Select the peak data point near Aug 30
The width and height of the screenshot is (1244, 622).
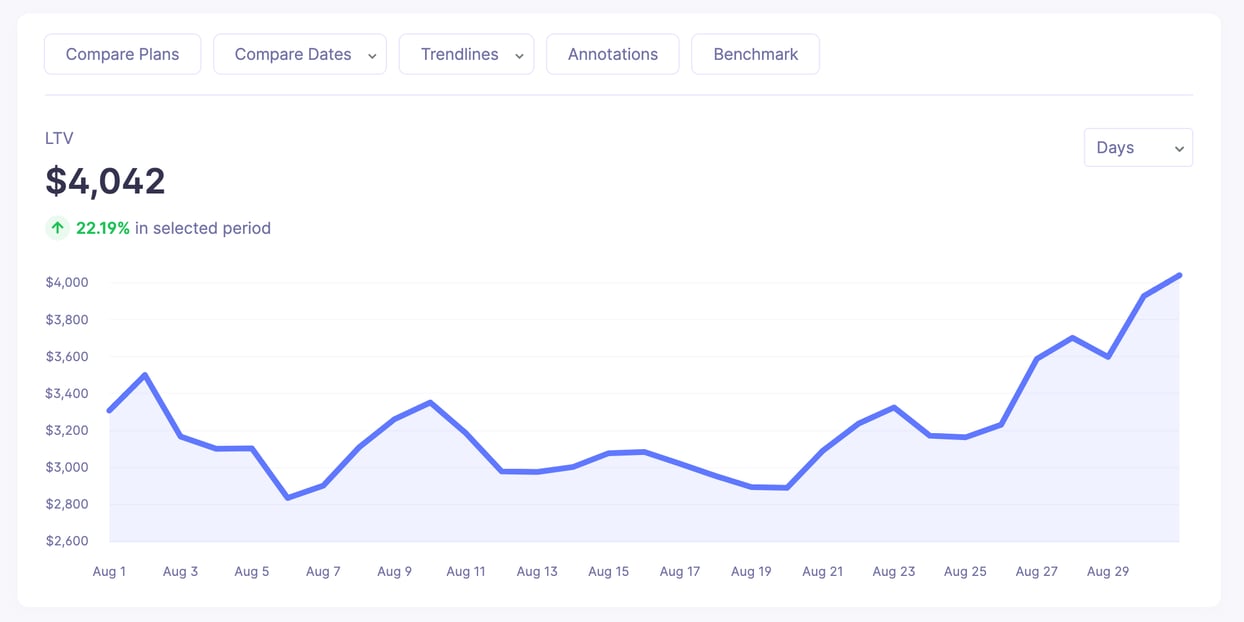1179,274
